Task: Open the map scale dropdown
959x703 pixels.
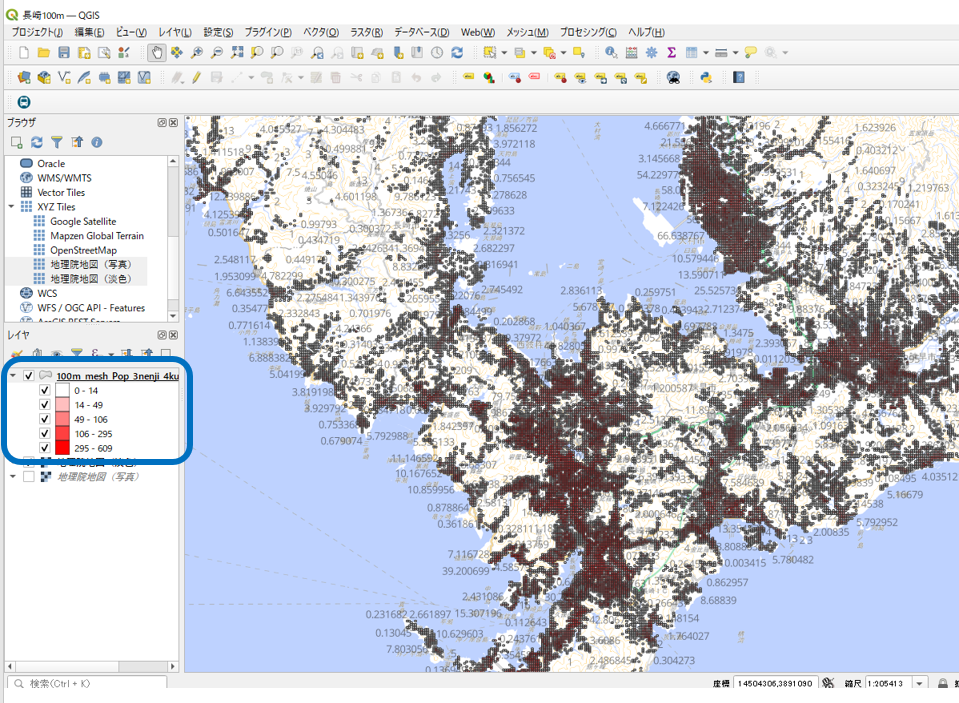Action: pyautogui.click(x=919, y=683)
